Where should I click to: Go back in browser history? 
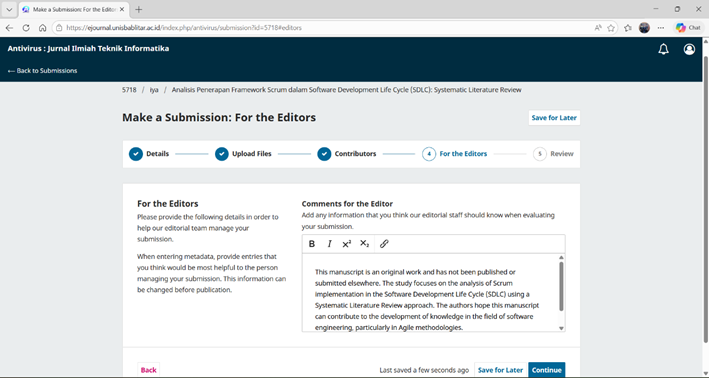tap(9, 28)
